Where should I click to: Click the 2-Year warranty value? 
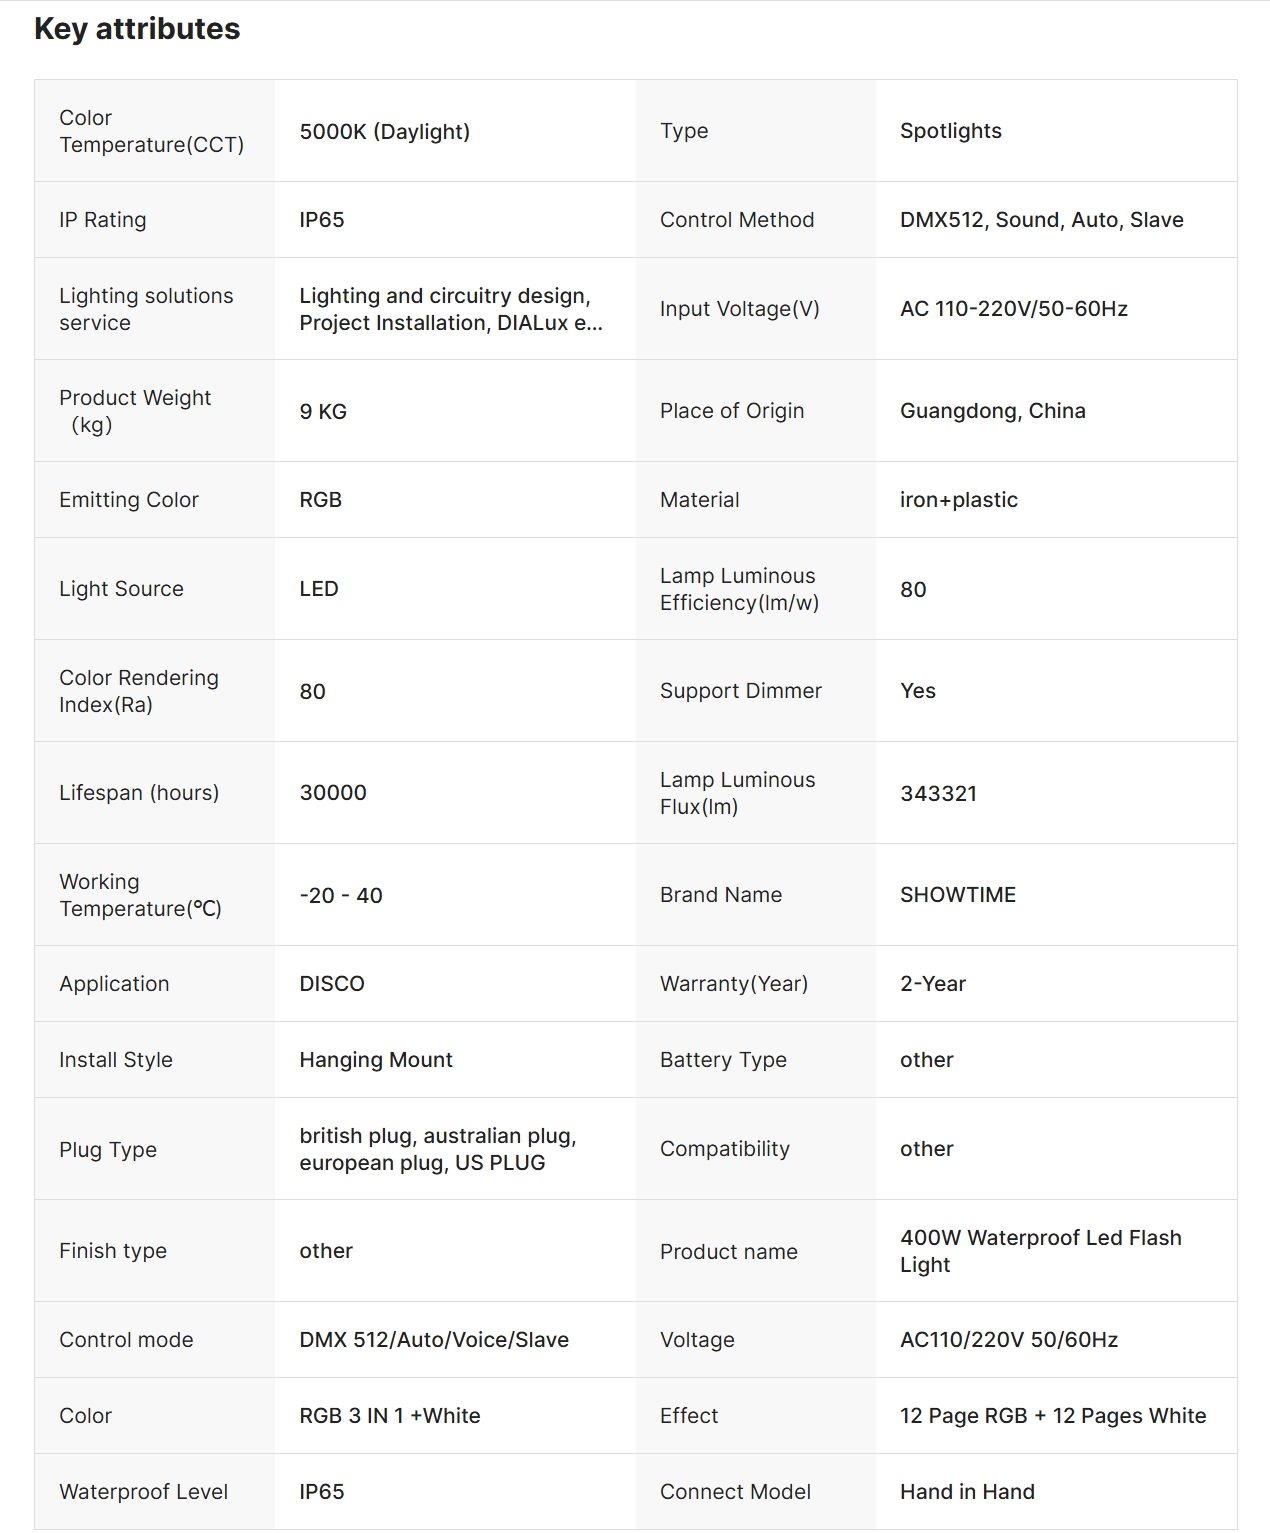932,984
